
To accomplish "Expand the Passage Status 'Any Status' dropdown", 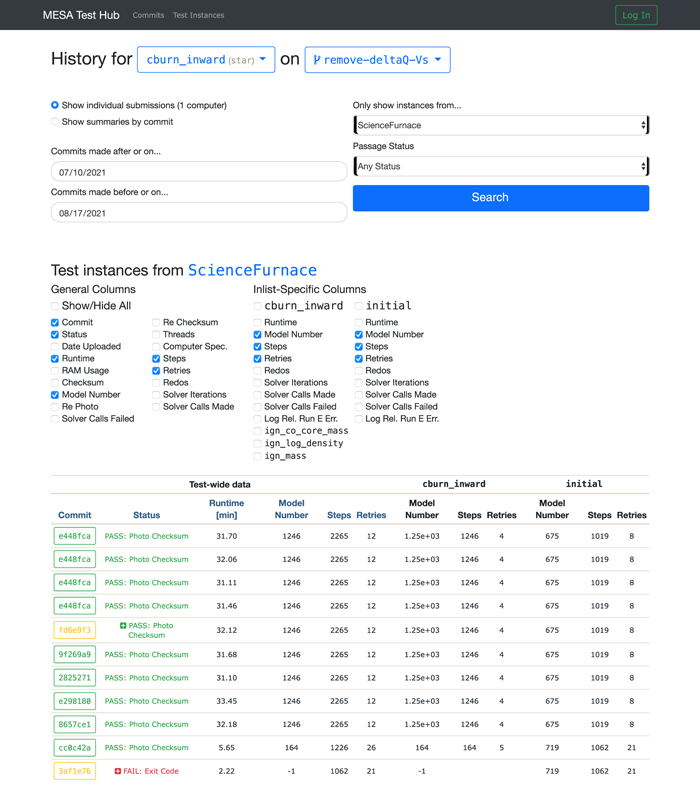I will tap(500, 166).
